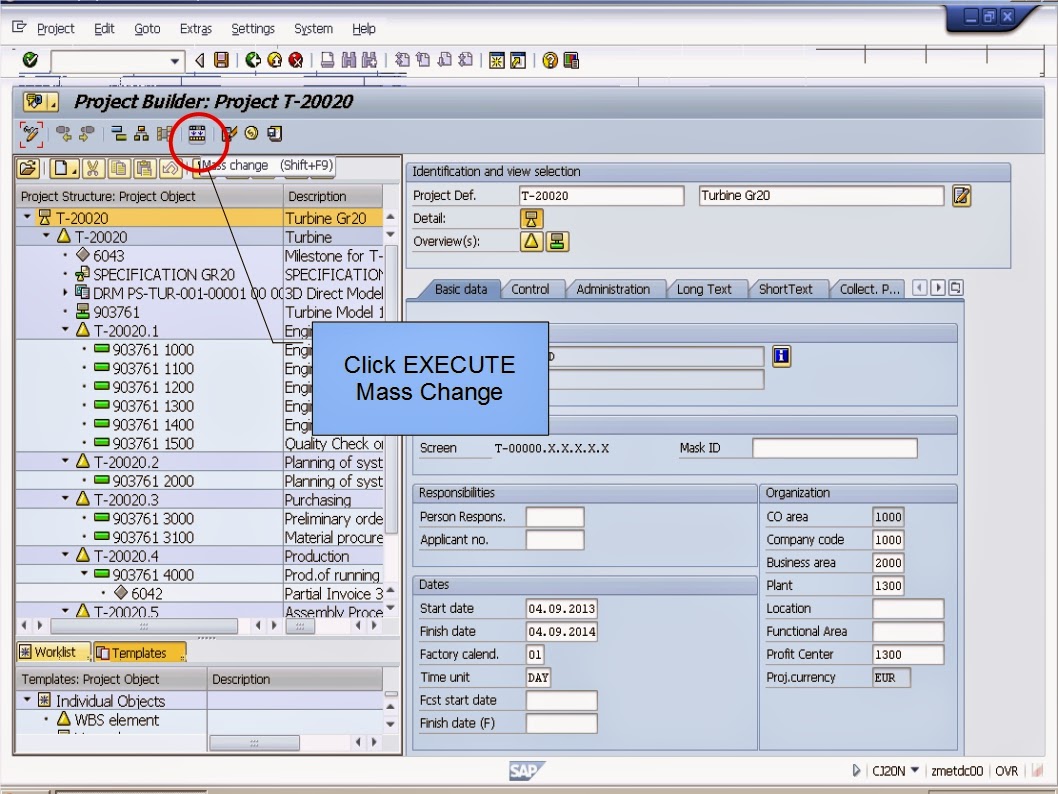
Task: Cut the selected project object with scissors icon
Action: coord(92,167)
